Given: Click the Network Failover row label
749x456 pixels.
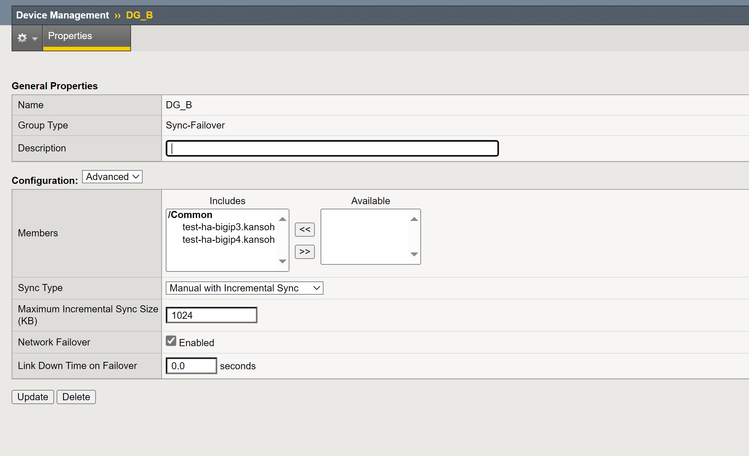Looking at the screenshot, I should (x=54, y=342).
